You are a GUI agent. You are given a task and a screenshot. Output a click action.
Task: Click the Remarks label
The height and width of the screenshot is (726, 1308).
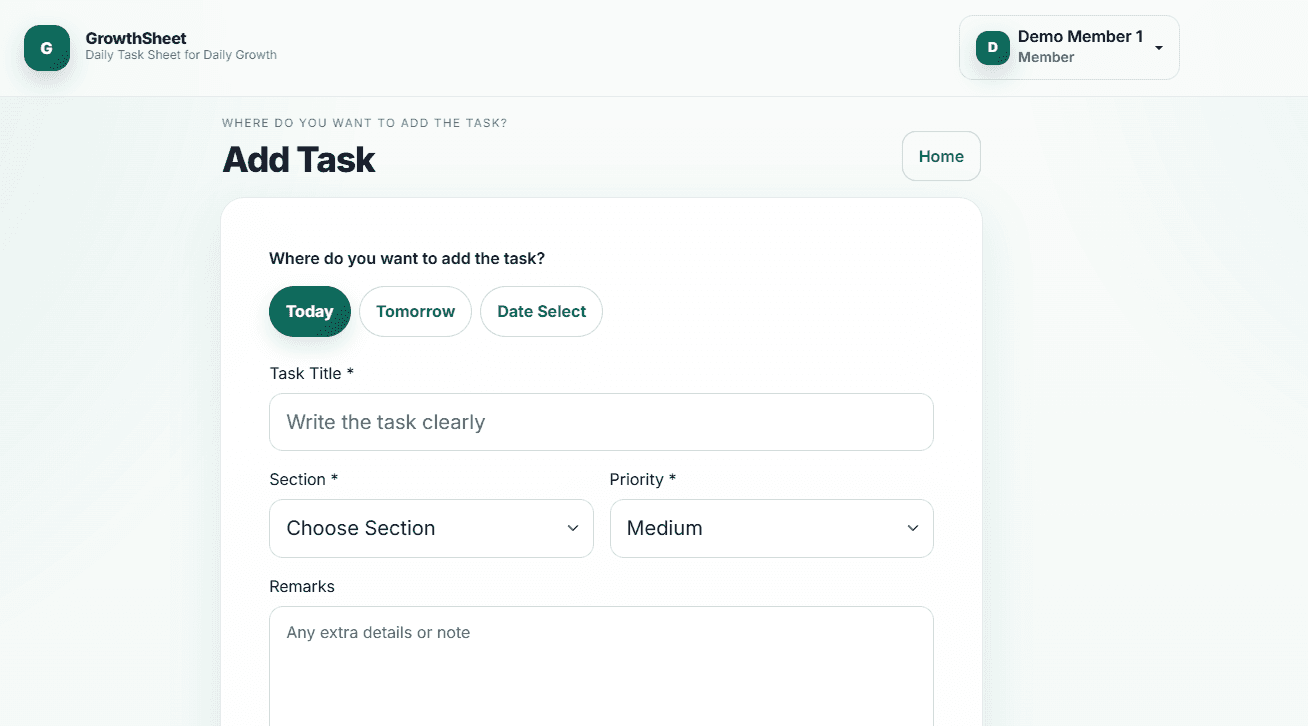tap(302, 586)
